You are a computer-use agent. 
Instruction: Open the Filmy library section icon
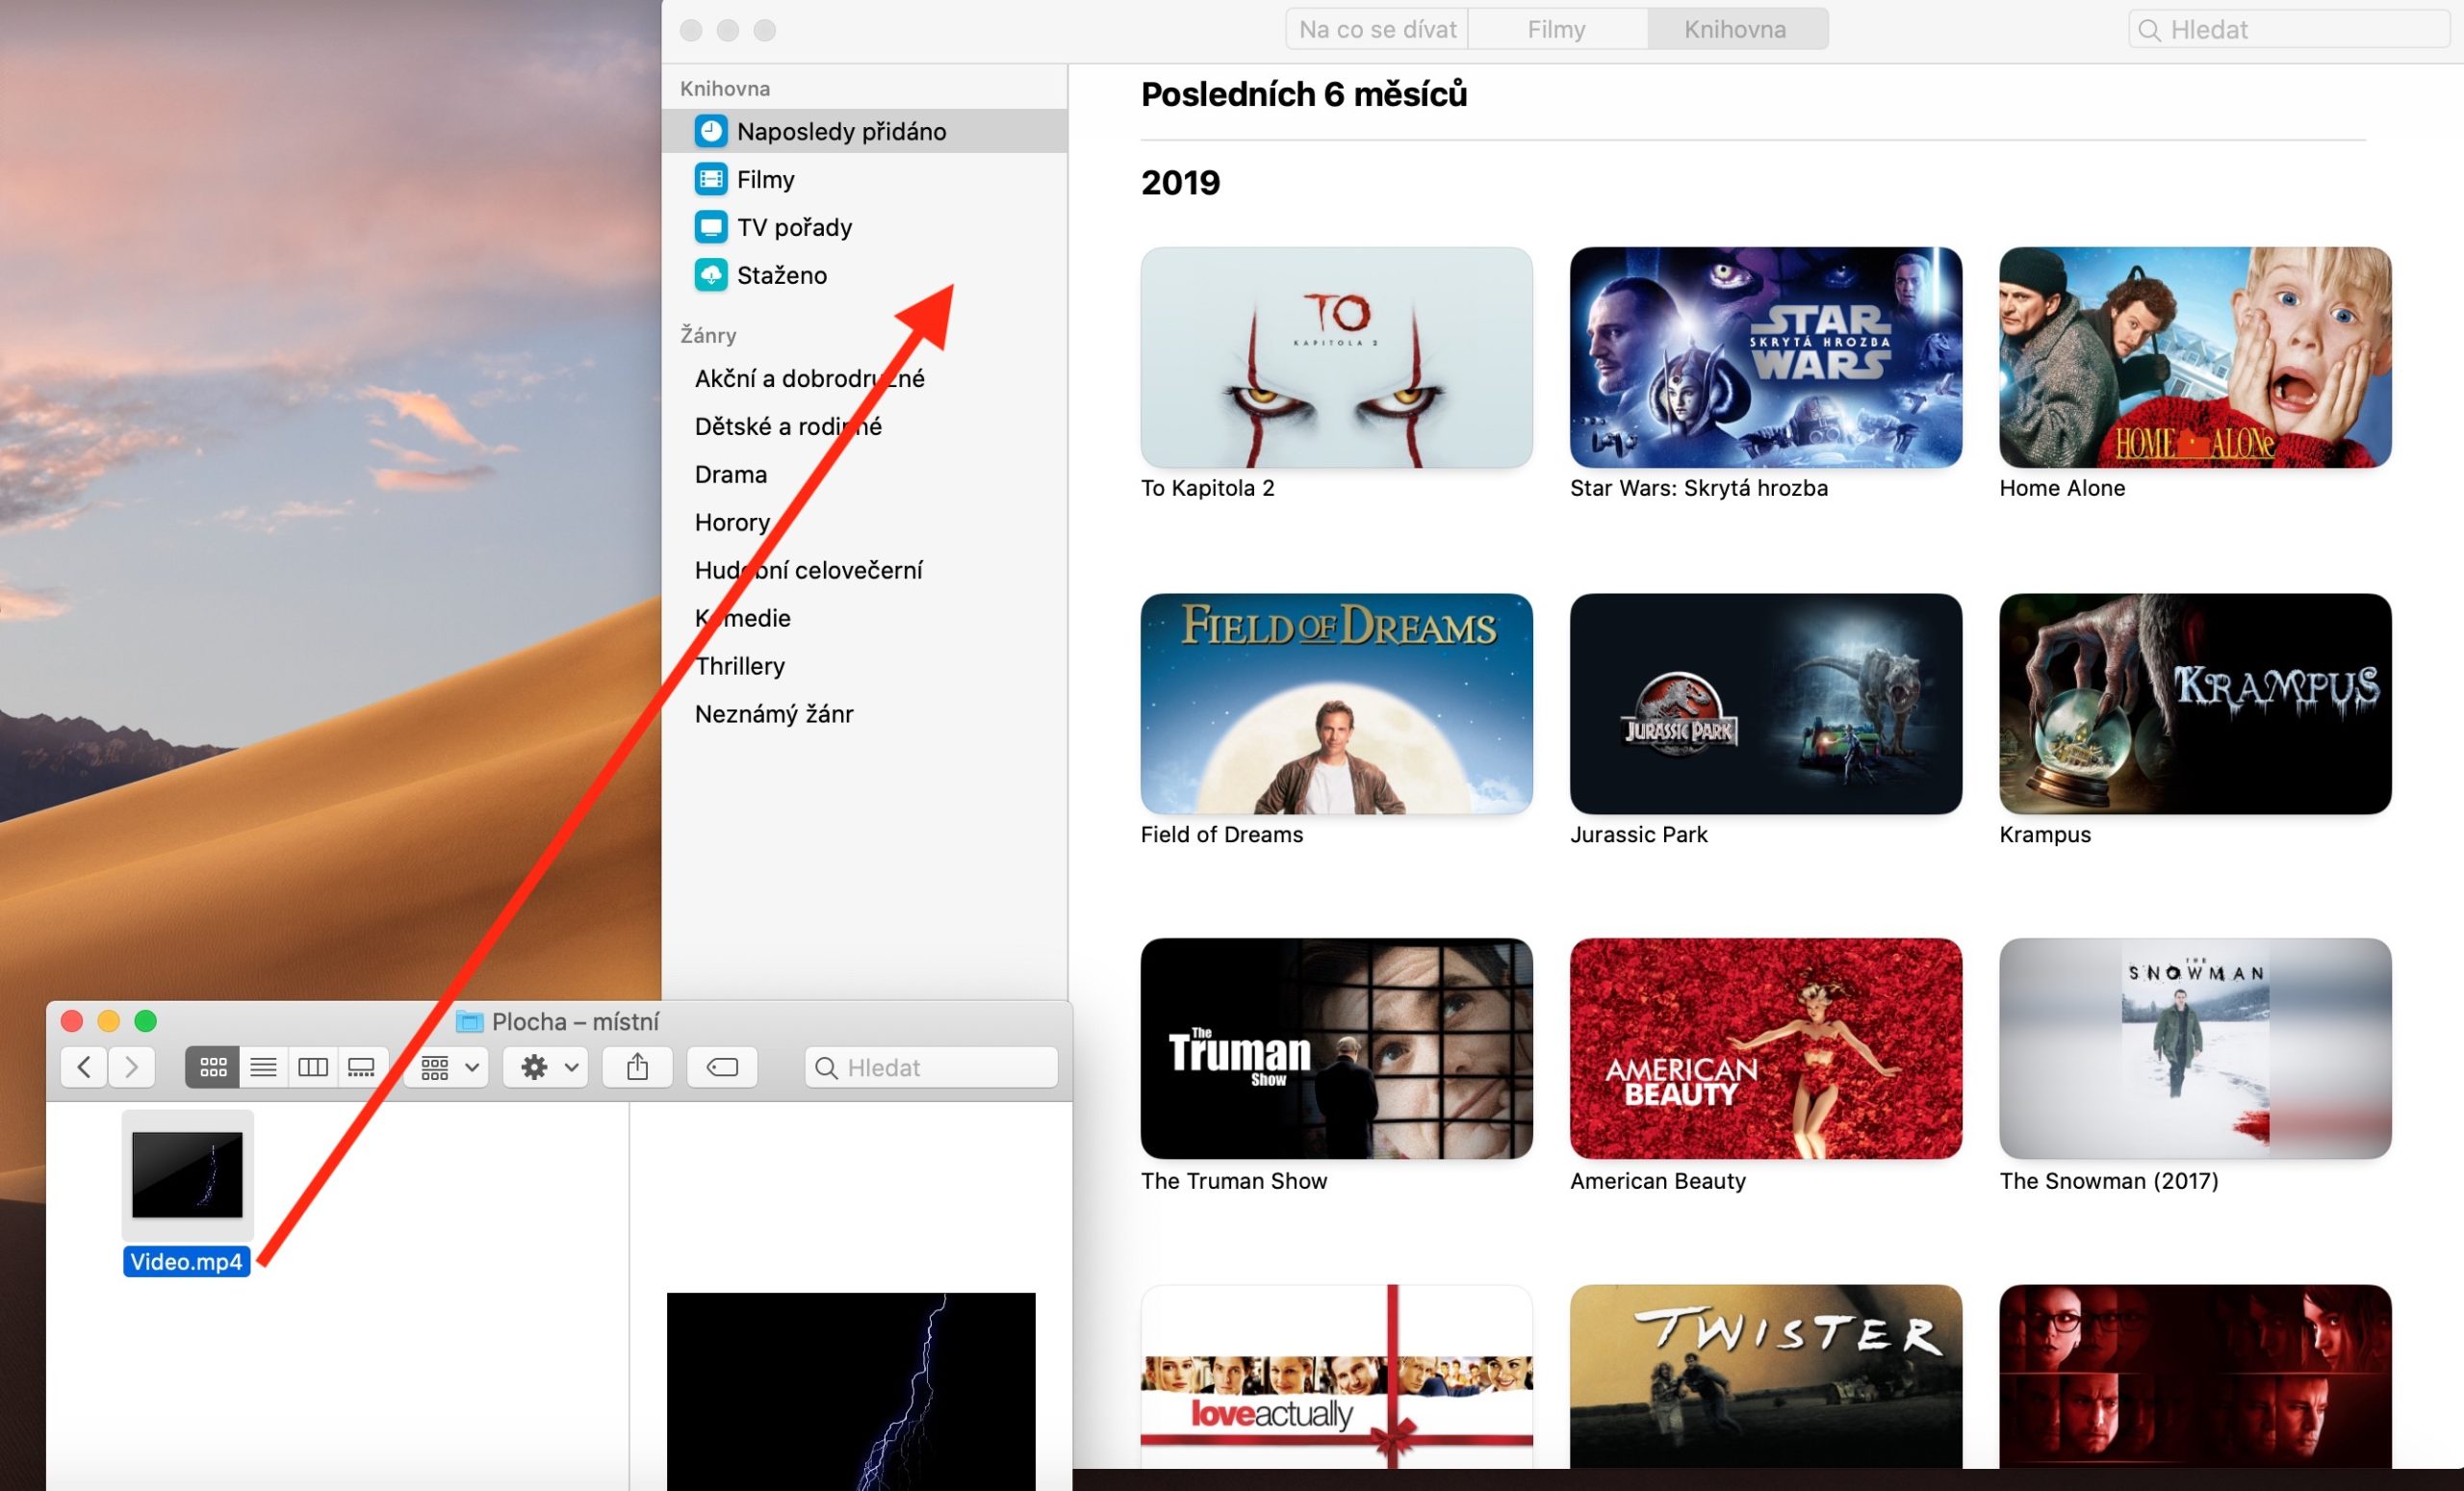pos(711,179)
